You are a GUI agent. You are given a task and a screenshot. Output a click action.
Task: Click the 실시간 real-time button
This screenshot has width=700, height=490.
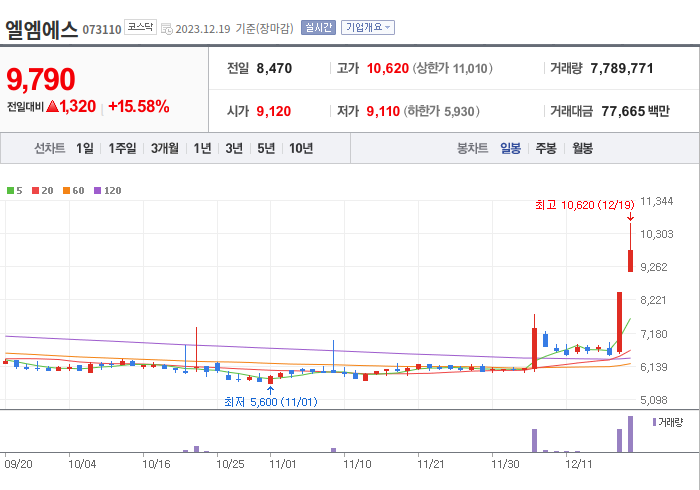[318, 27]
